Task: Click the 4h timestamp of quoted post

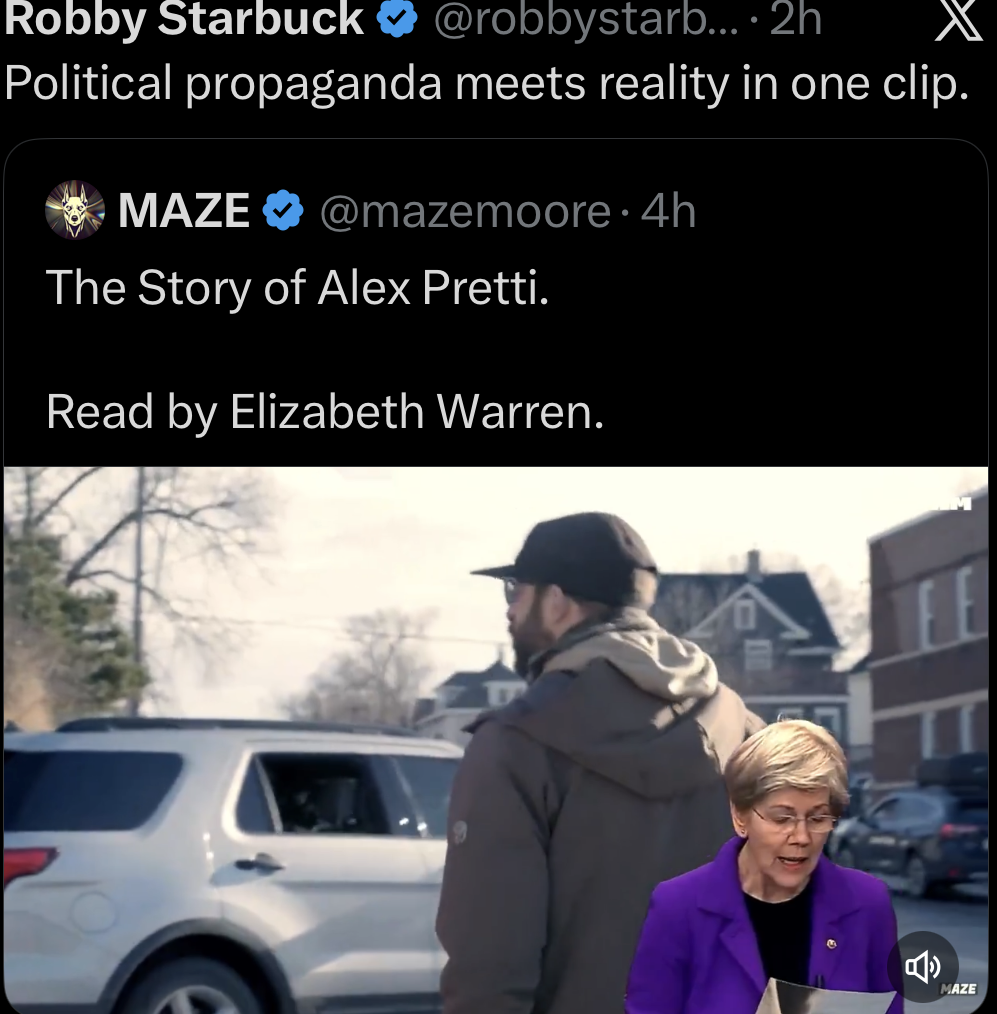Action: [668, 211]
